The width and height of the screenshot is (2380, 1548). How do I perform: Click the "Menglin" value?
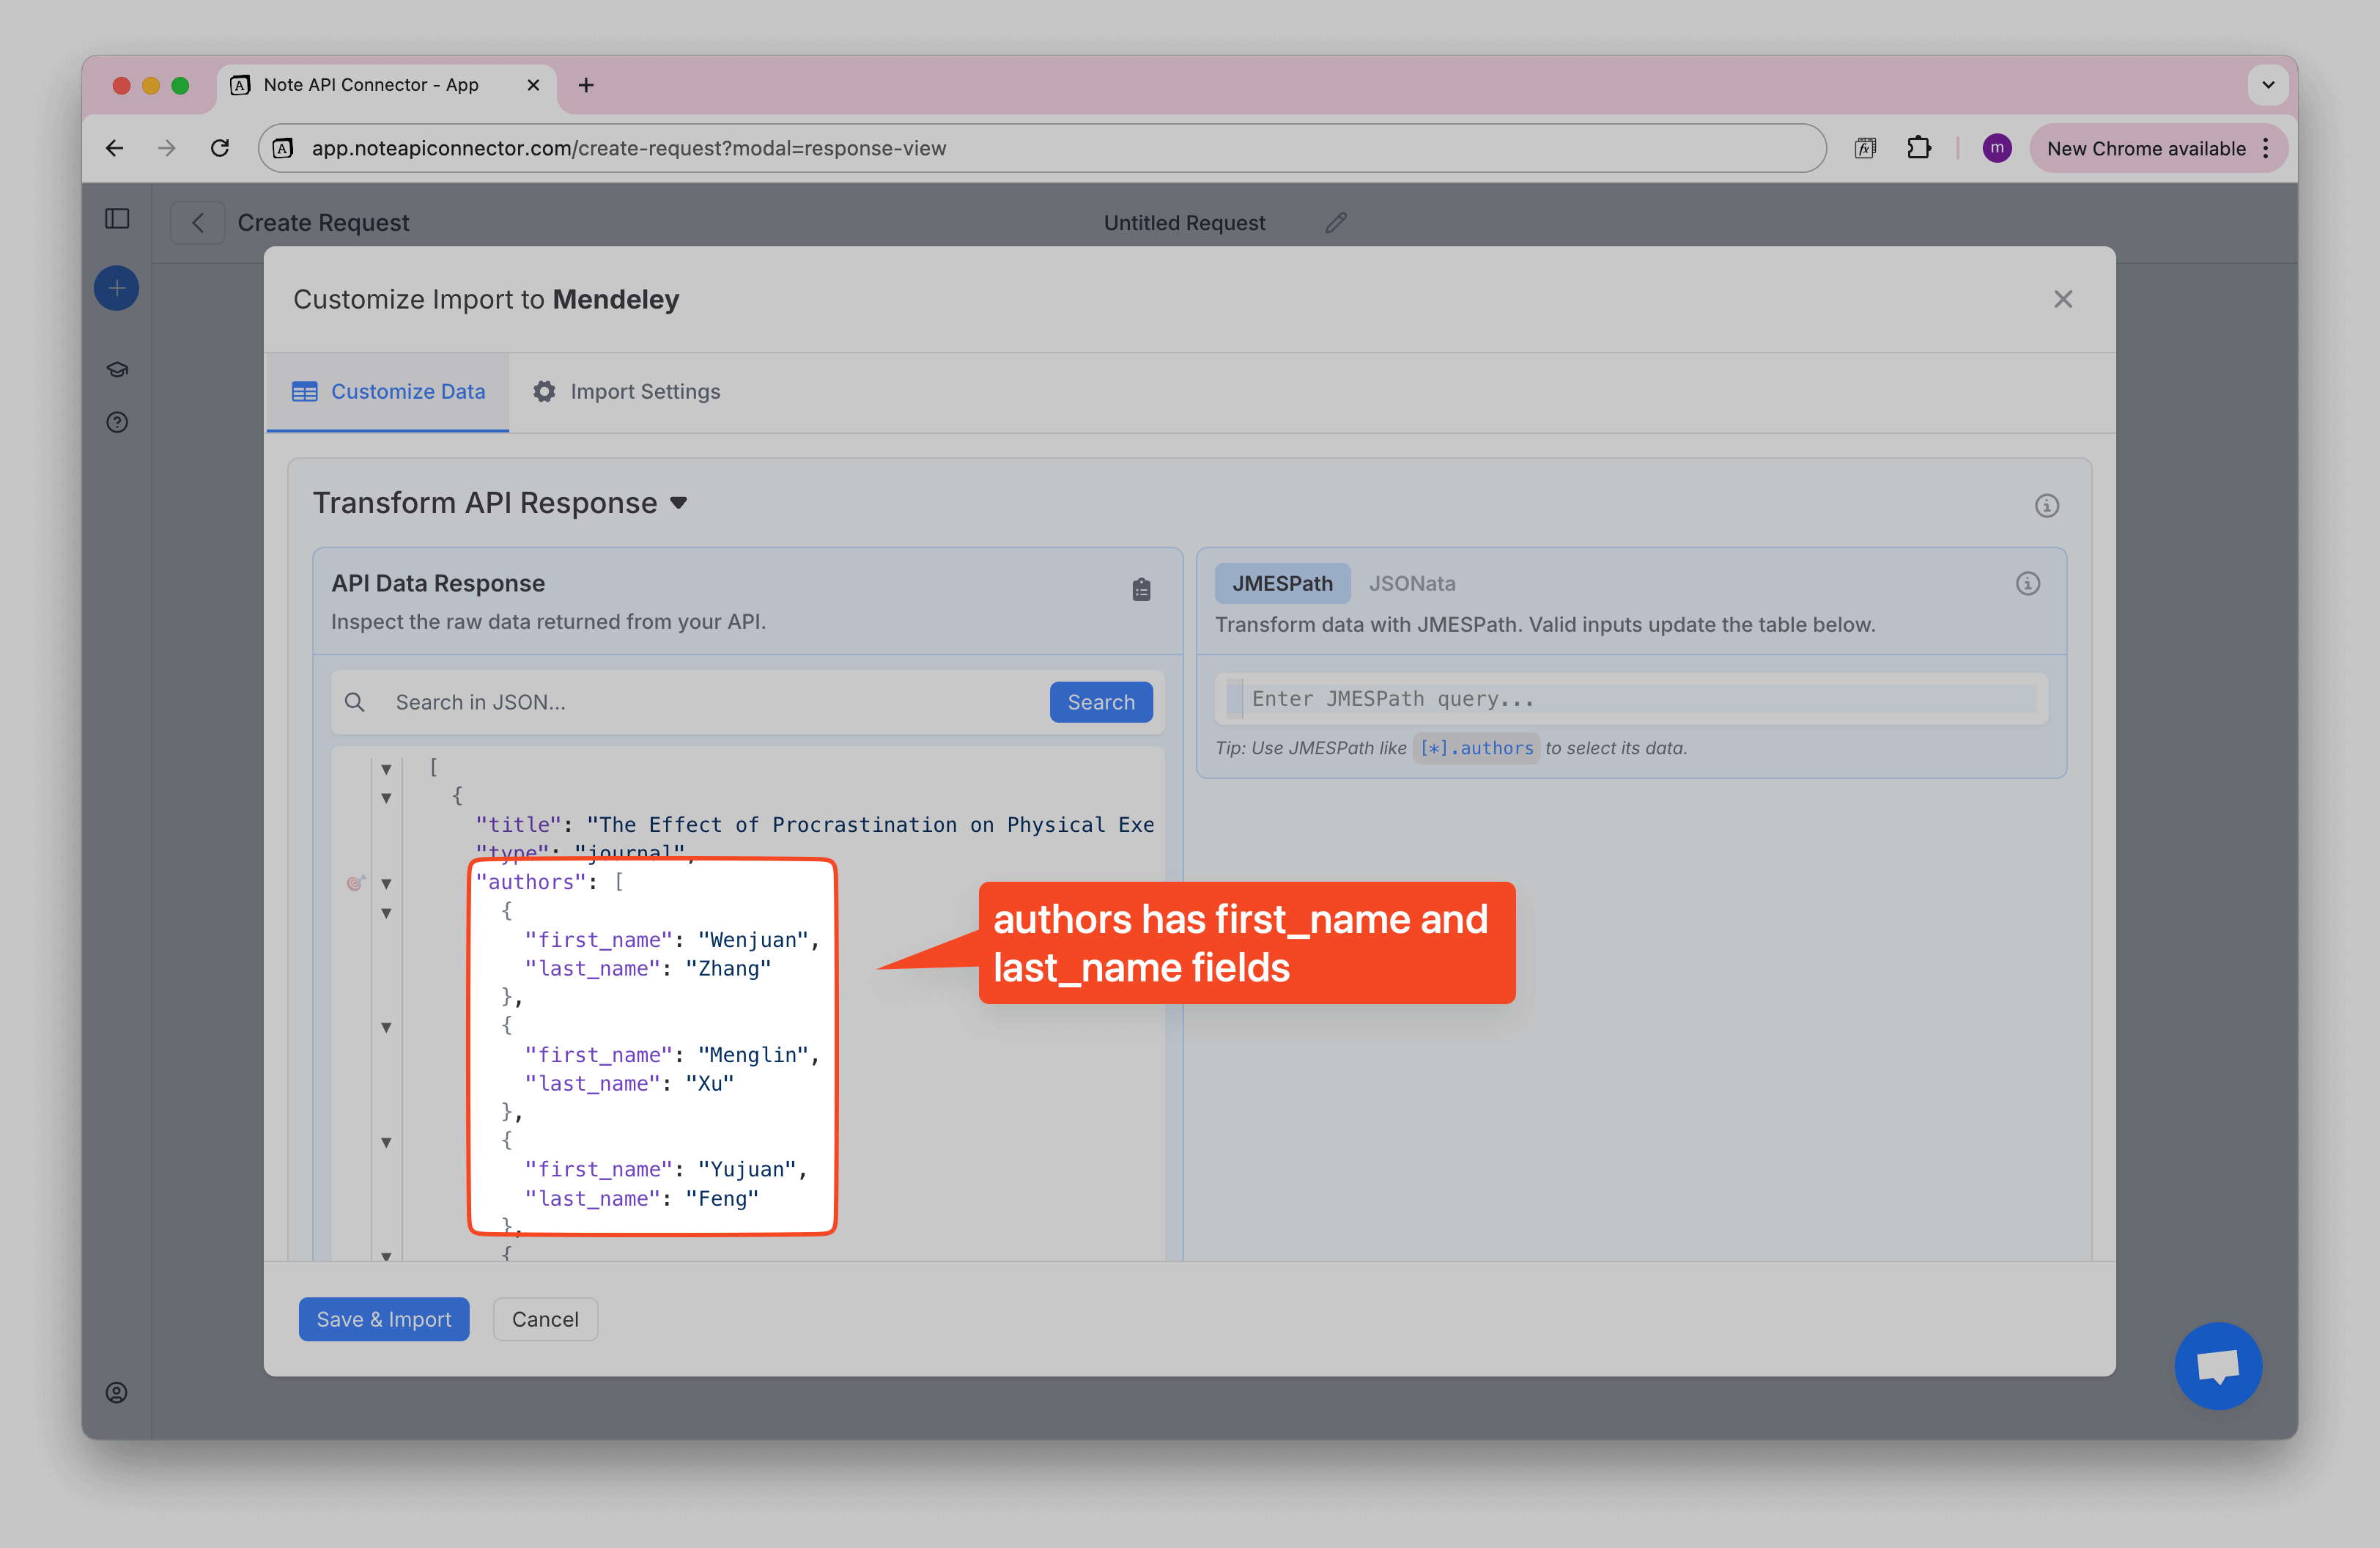point(753,1056)
